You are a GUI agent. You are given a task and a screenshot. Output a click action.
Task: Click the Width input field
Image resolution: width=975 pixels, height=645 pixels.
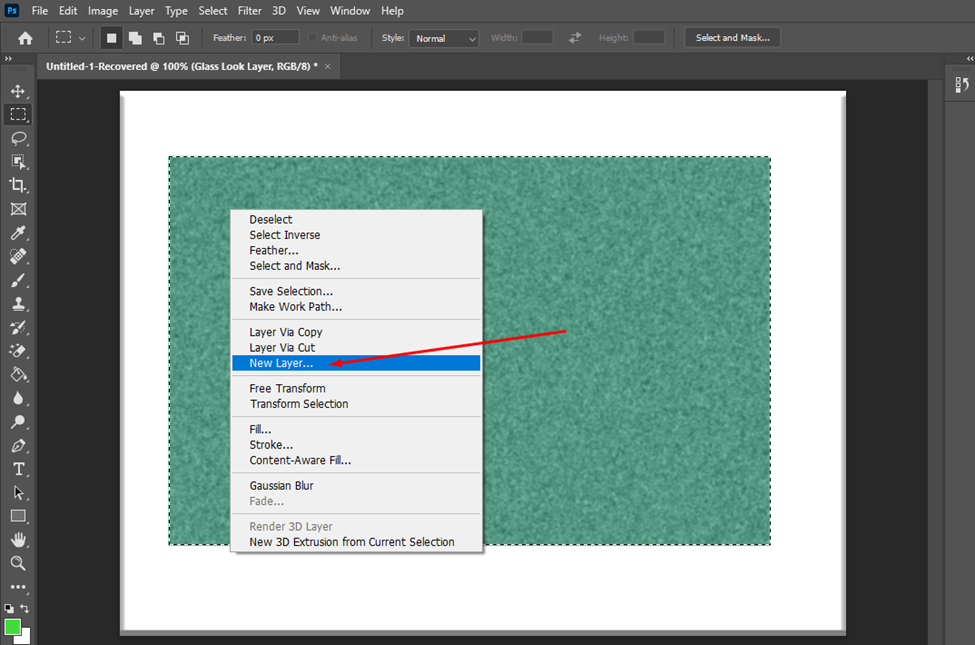click(x=537, y=38)
